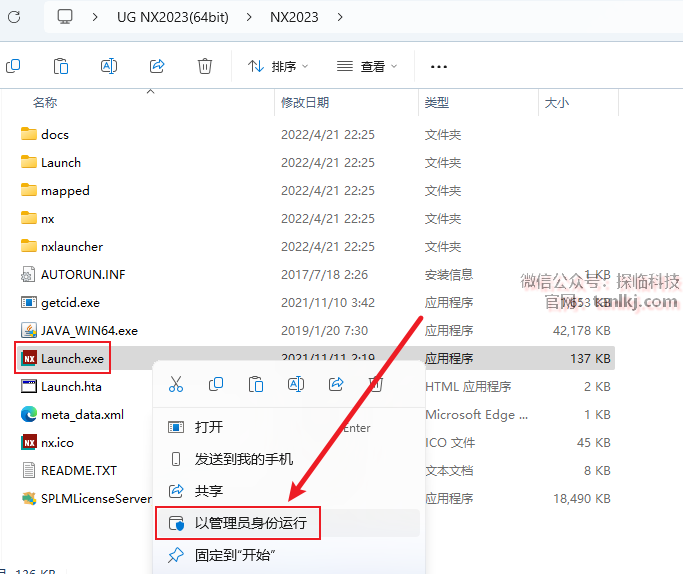Refresh the folder with the reload icon
Screen dimensions: 683x574
pos(14,17)
